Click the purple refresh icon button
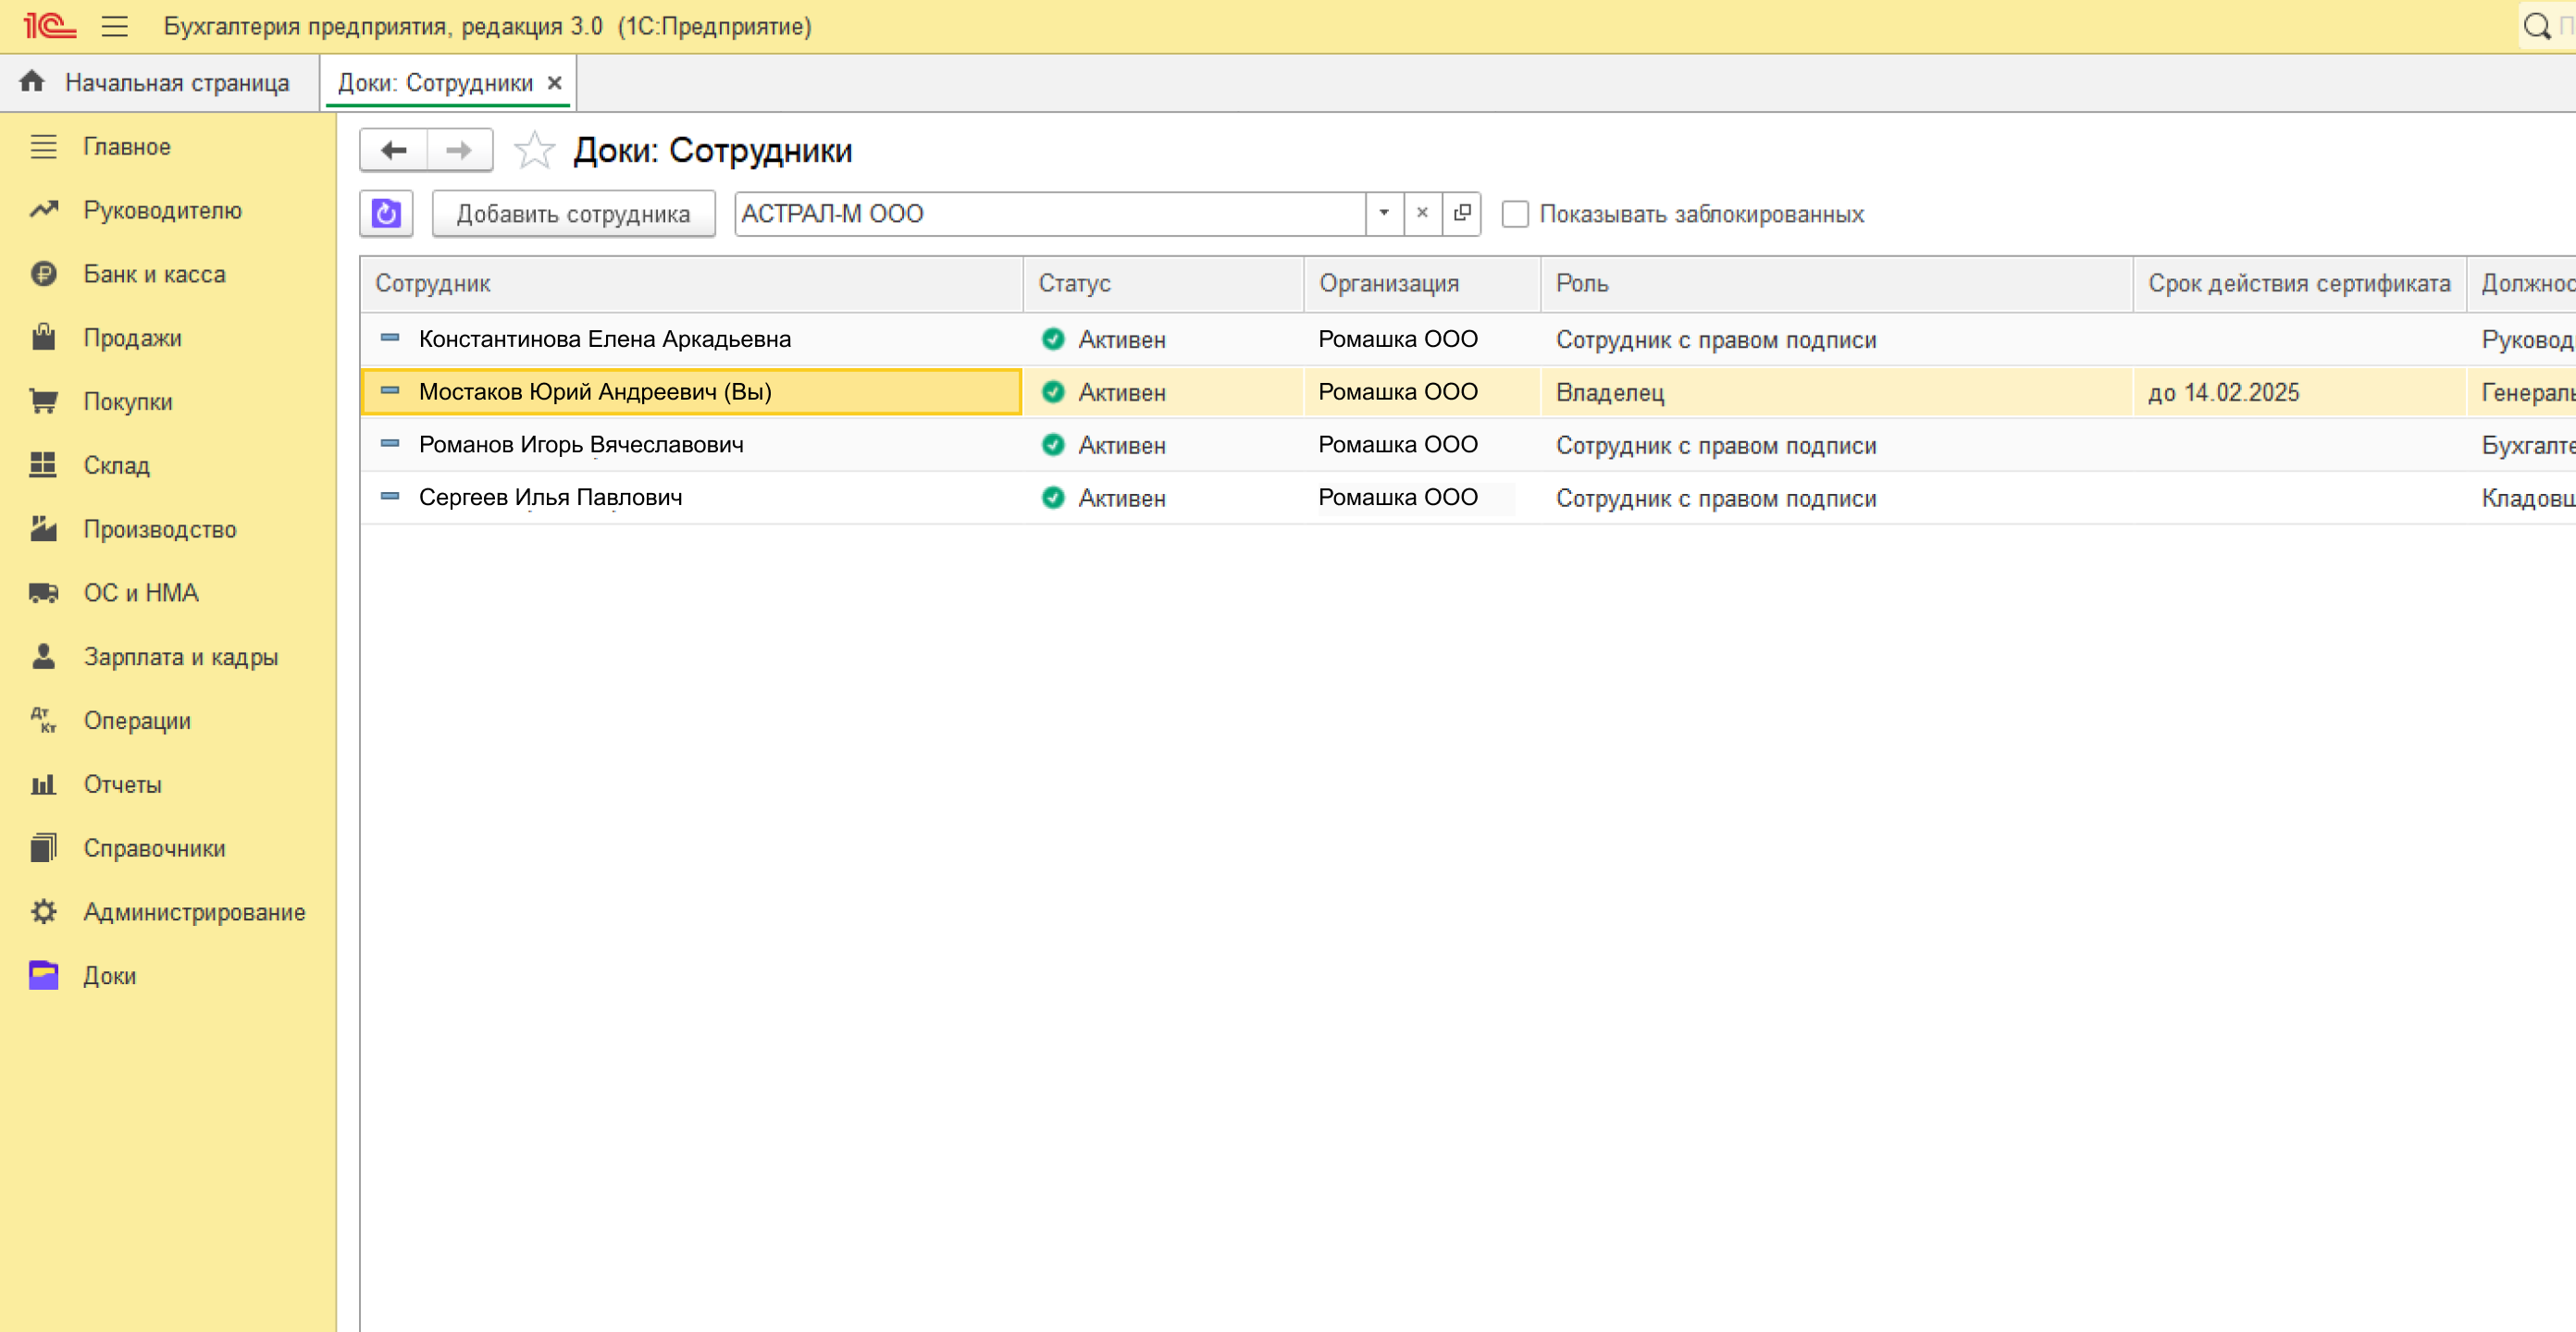2576x1332 pixels. tap(386, 214)
